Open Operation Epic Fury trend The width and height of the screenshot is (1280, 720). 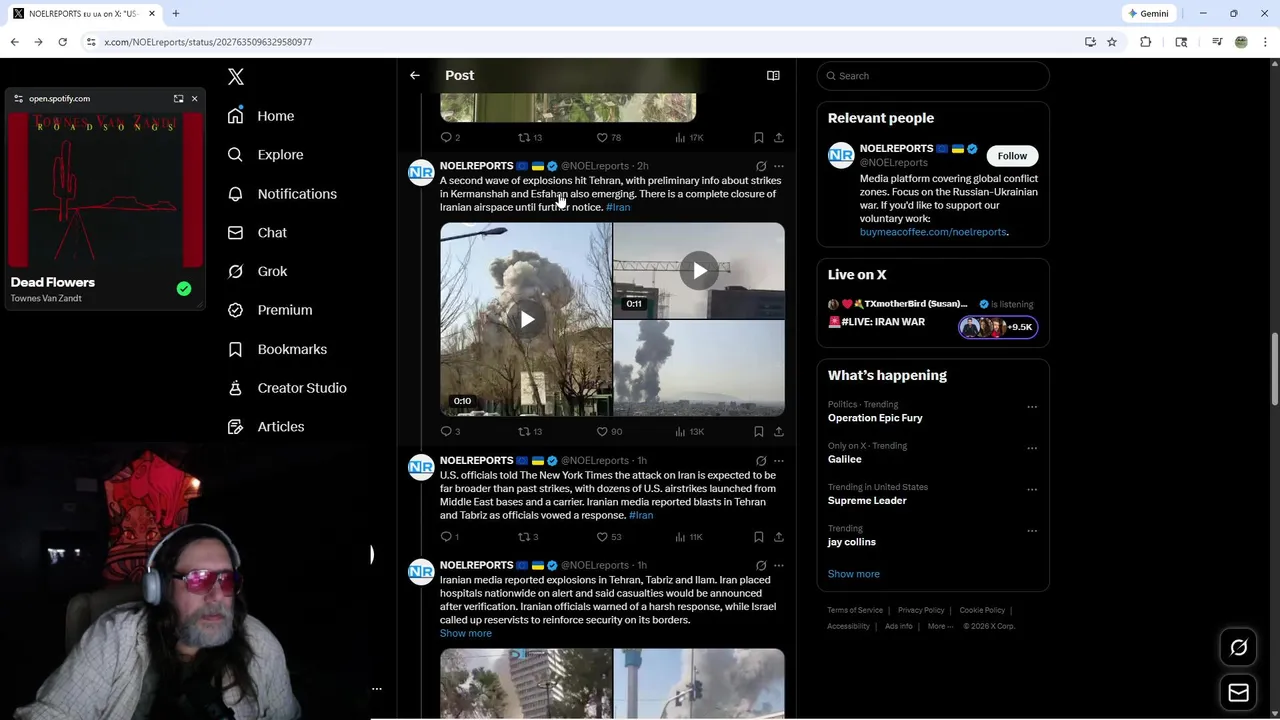pos(875,418)
